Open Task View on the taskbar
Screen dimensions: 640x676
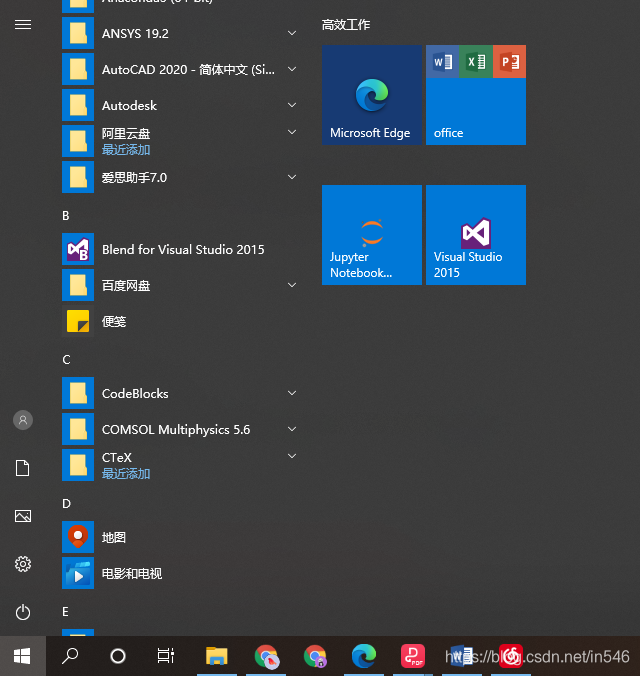pyautogui.click(x=166, y=656)
